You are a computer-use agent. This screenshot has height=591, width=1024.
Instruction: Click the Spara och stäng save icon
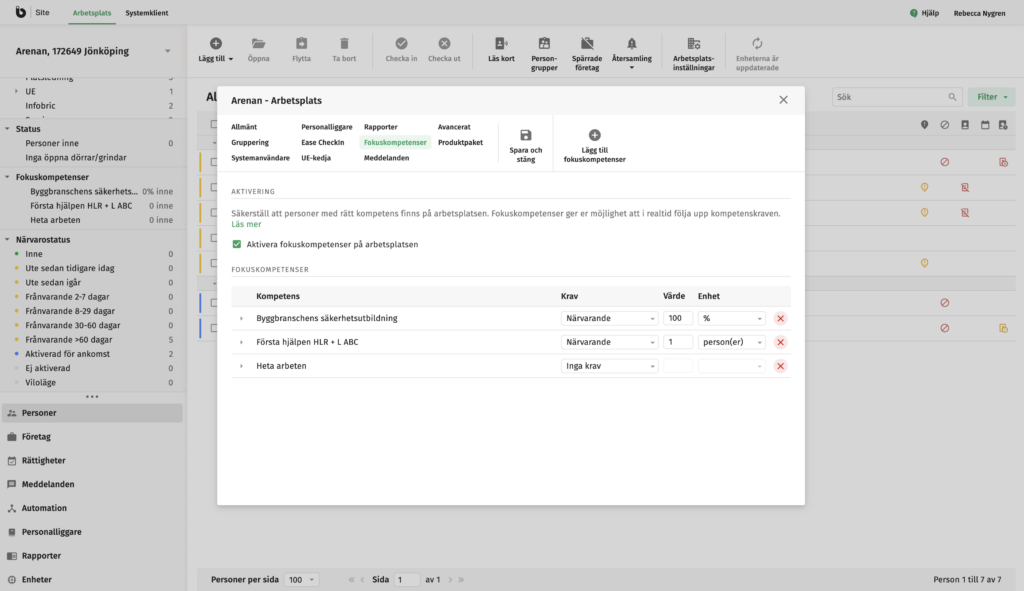pyautogui.click(x=525, y=135)
